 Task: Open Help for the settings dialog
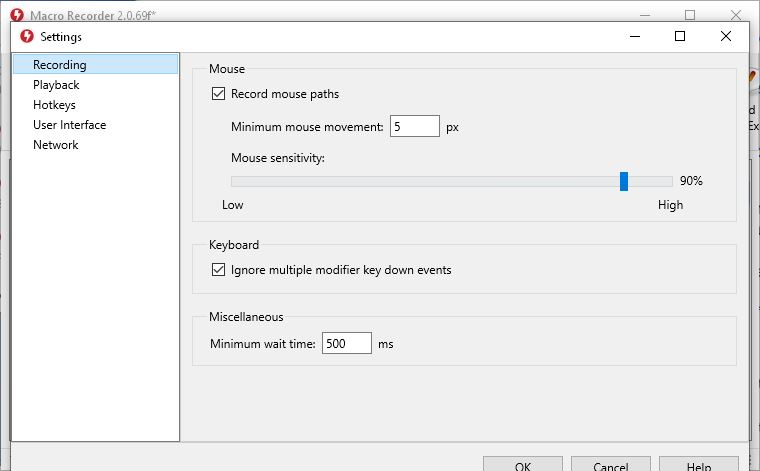pyautogui.click(x=698, y=464)
